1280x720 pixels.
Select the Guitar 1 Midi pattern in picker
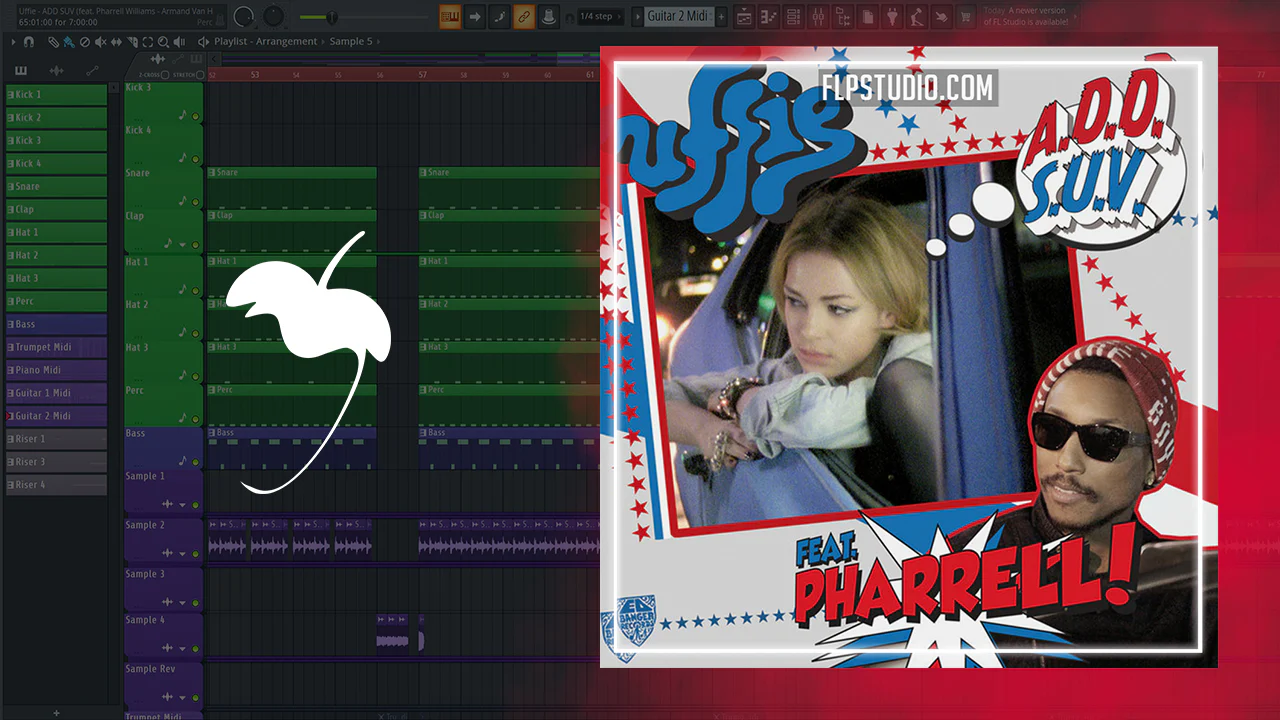[56, 393]
